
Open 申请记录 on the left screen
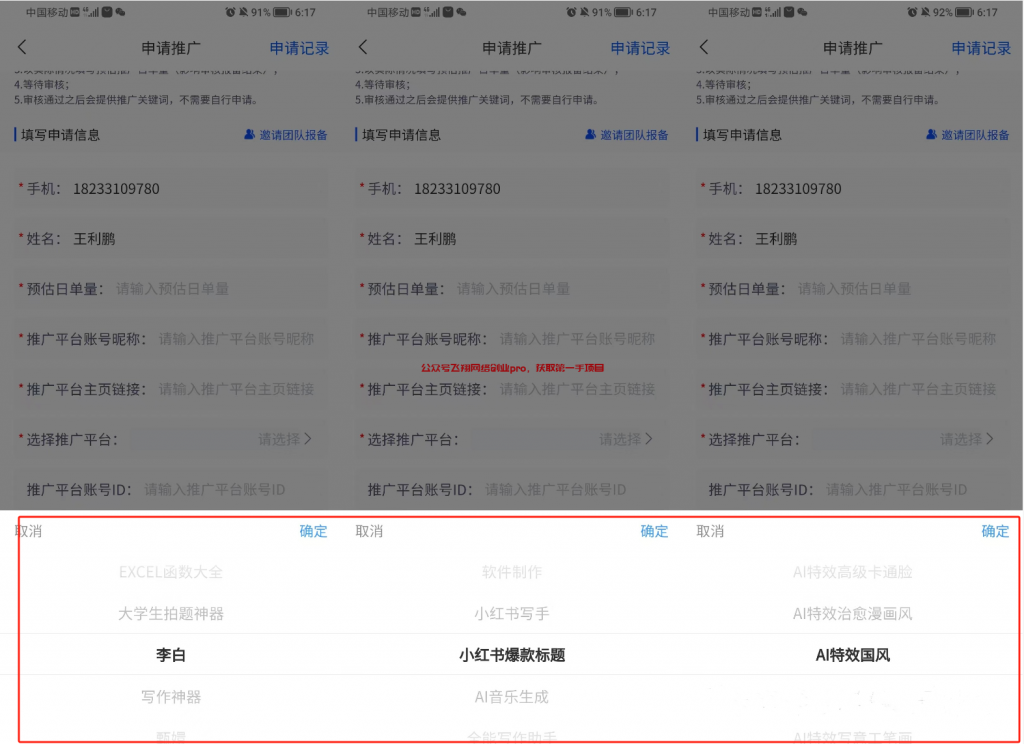click(298, 46)
